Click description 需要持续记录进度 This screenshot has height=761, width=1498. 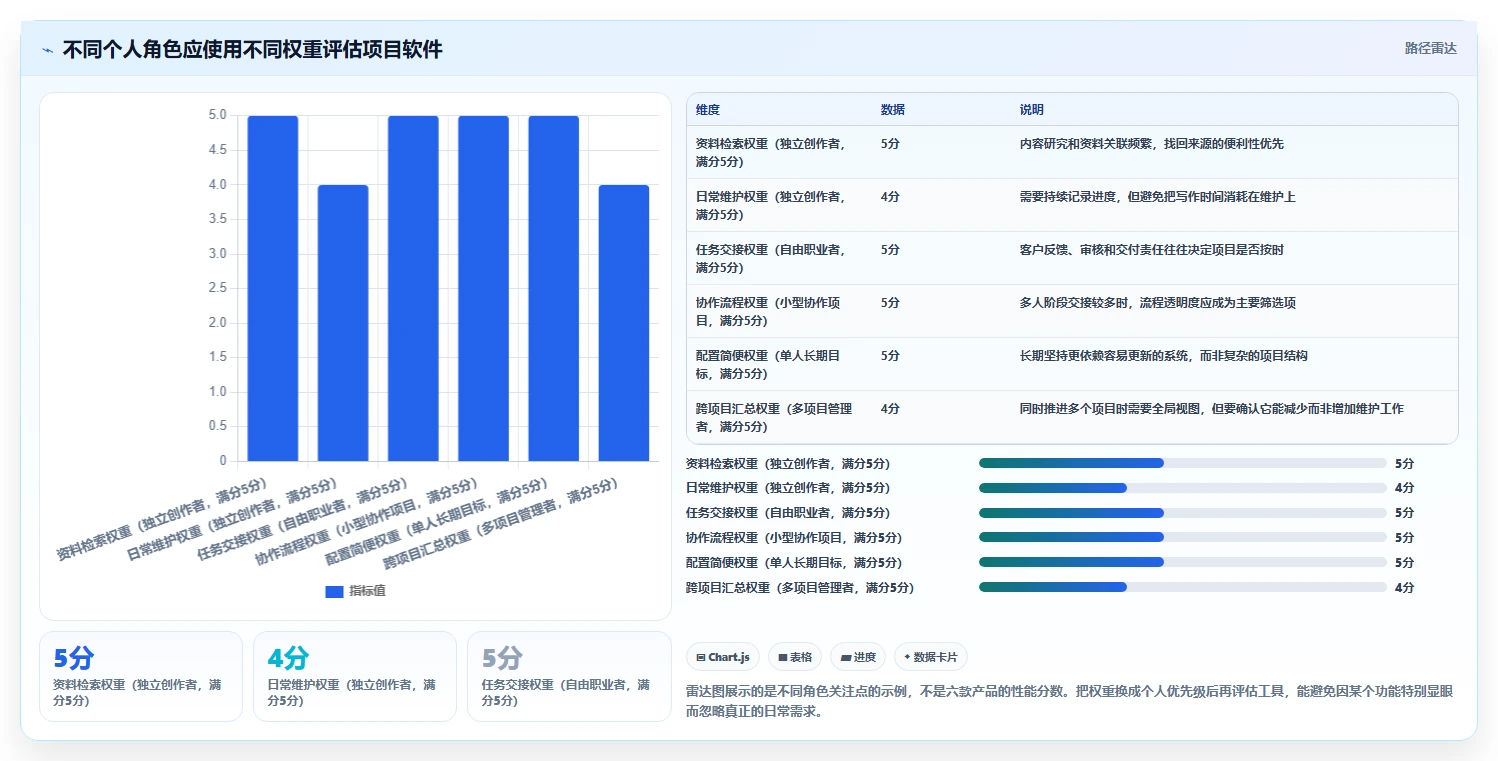(x=1158, y=197)
